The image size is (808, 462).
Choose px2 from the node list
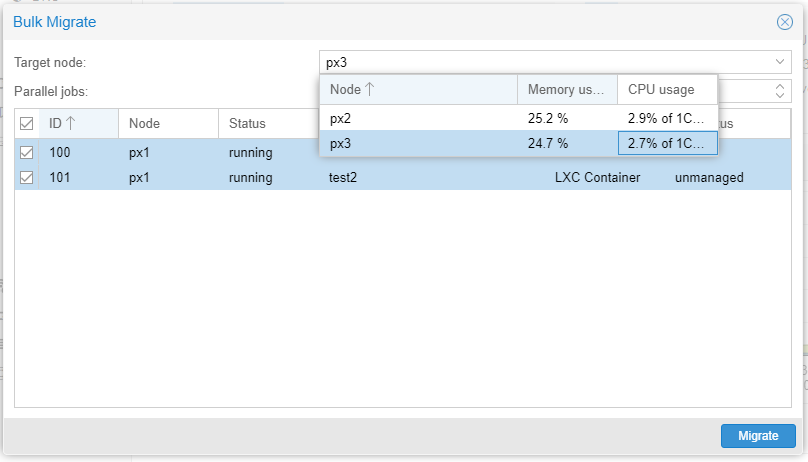343,118
